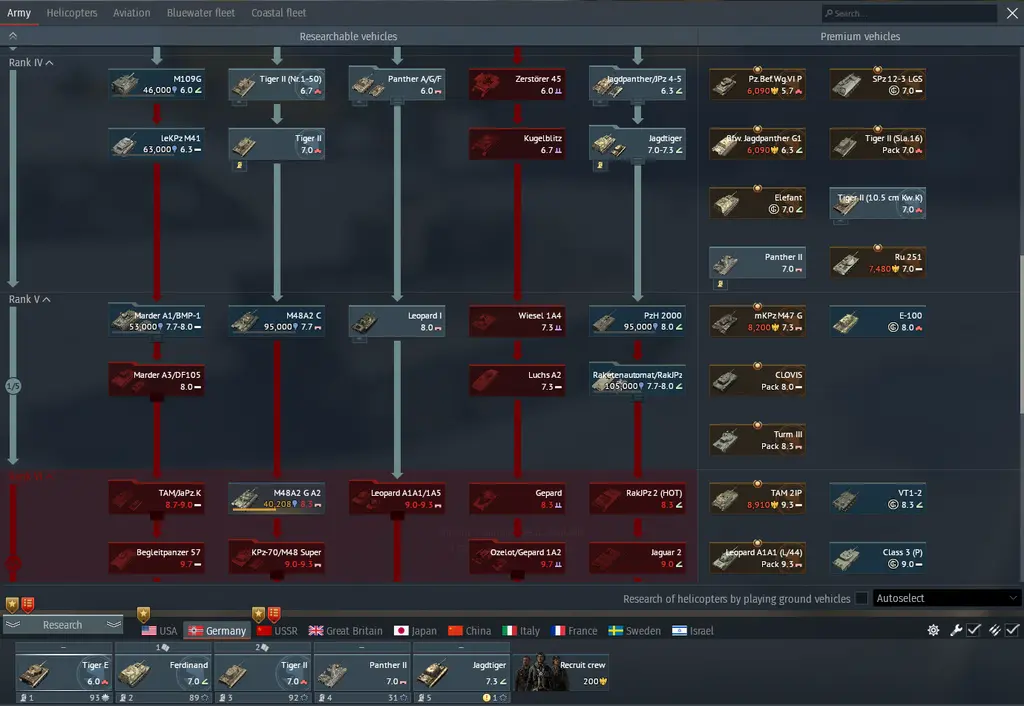The width and height of the screenshot is (1024, 706).
Task: Select the E-100 premium tank
Action: point(877,321)
